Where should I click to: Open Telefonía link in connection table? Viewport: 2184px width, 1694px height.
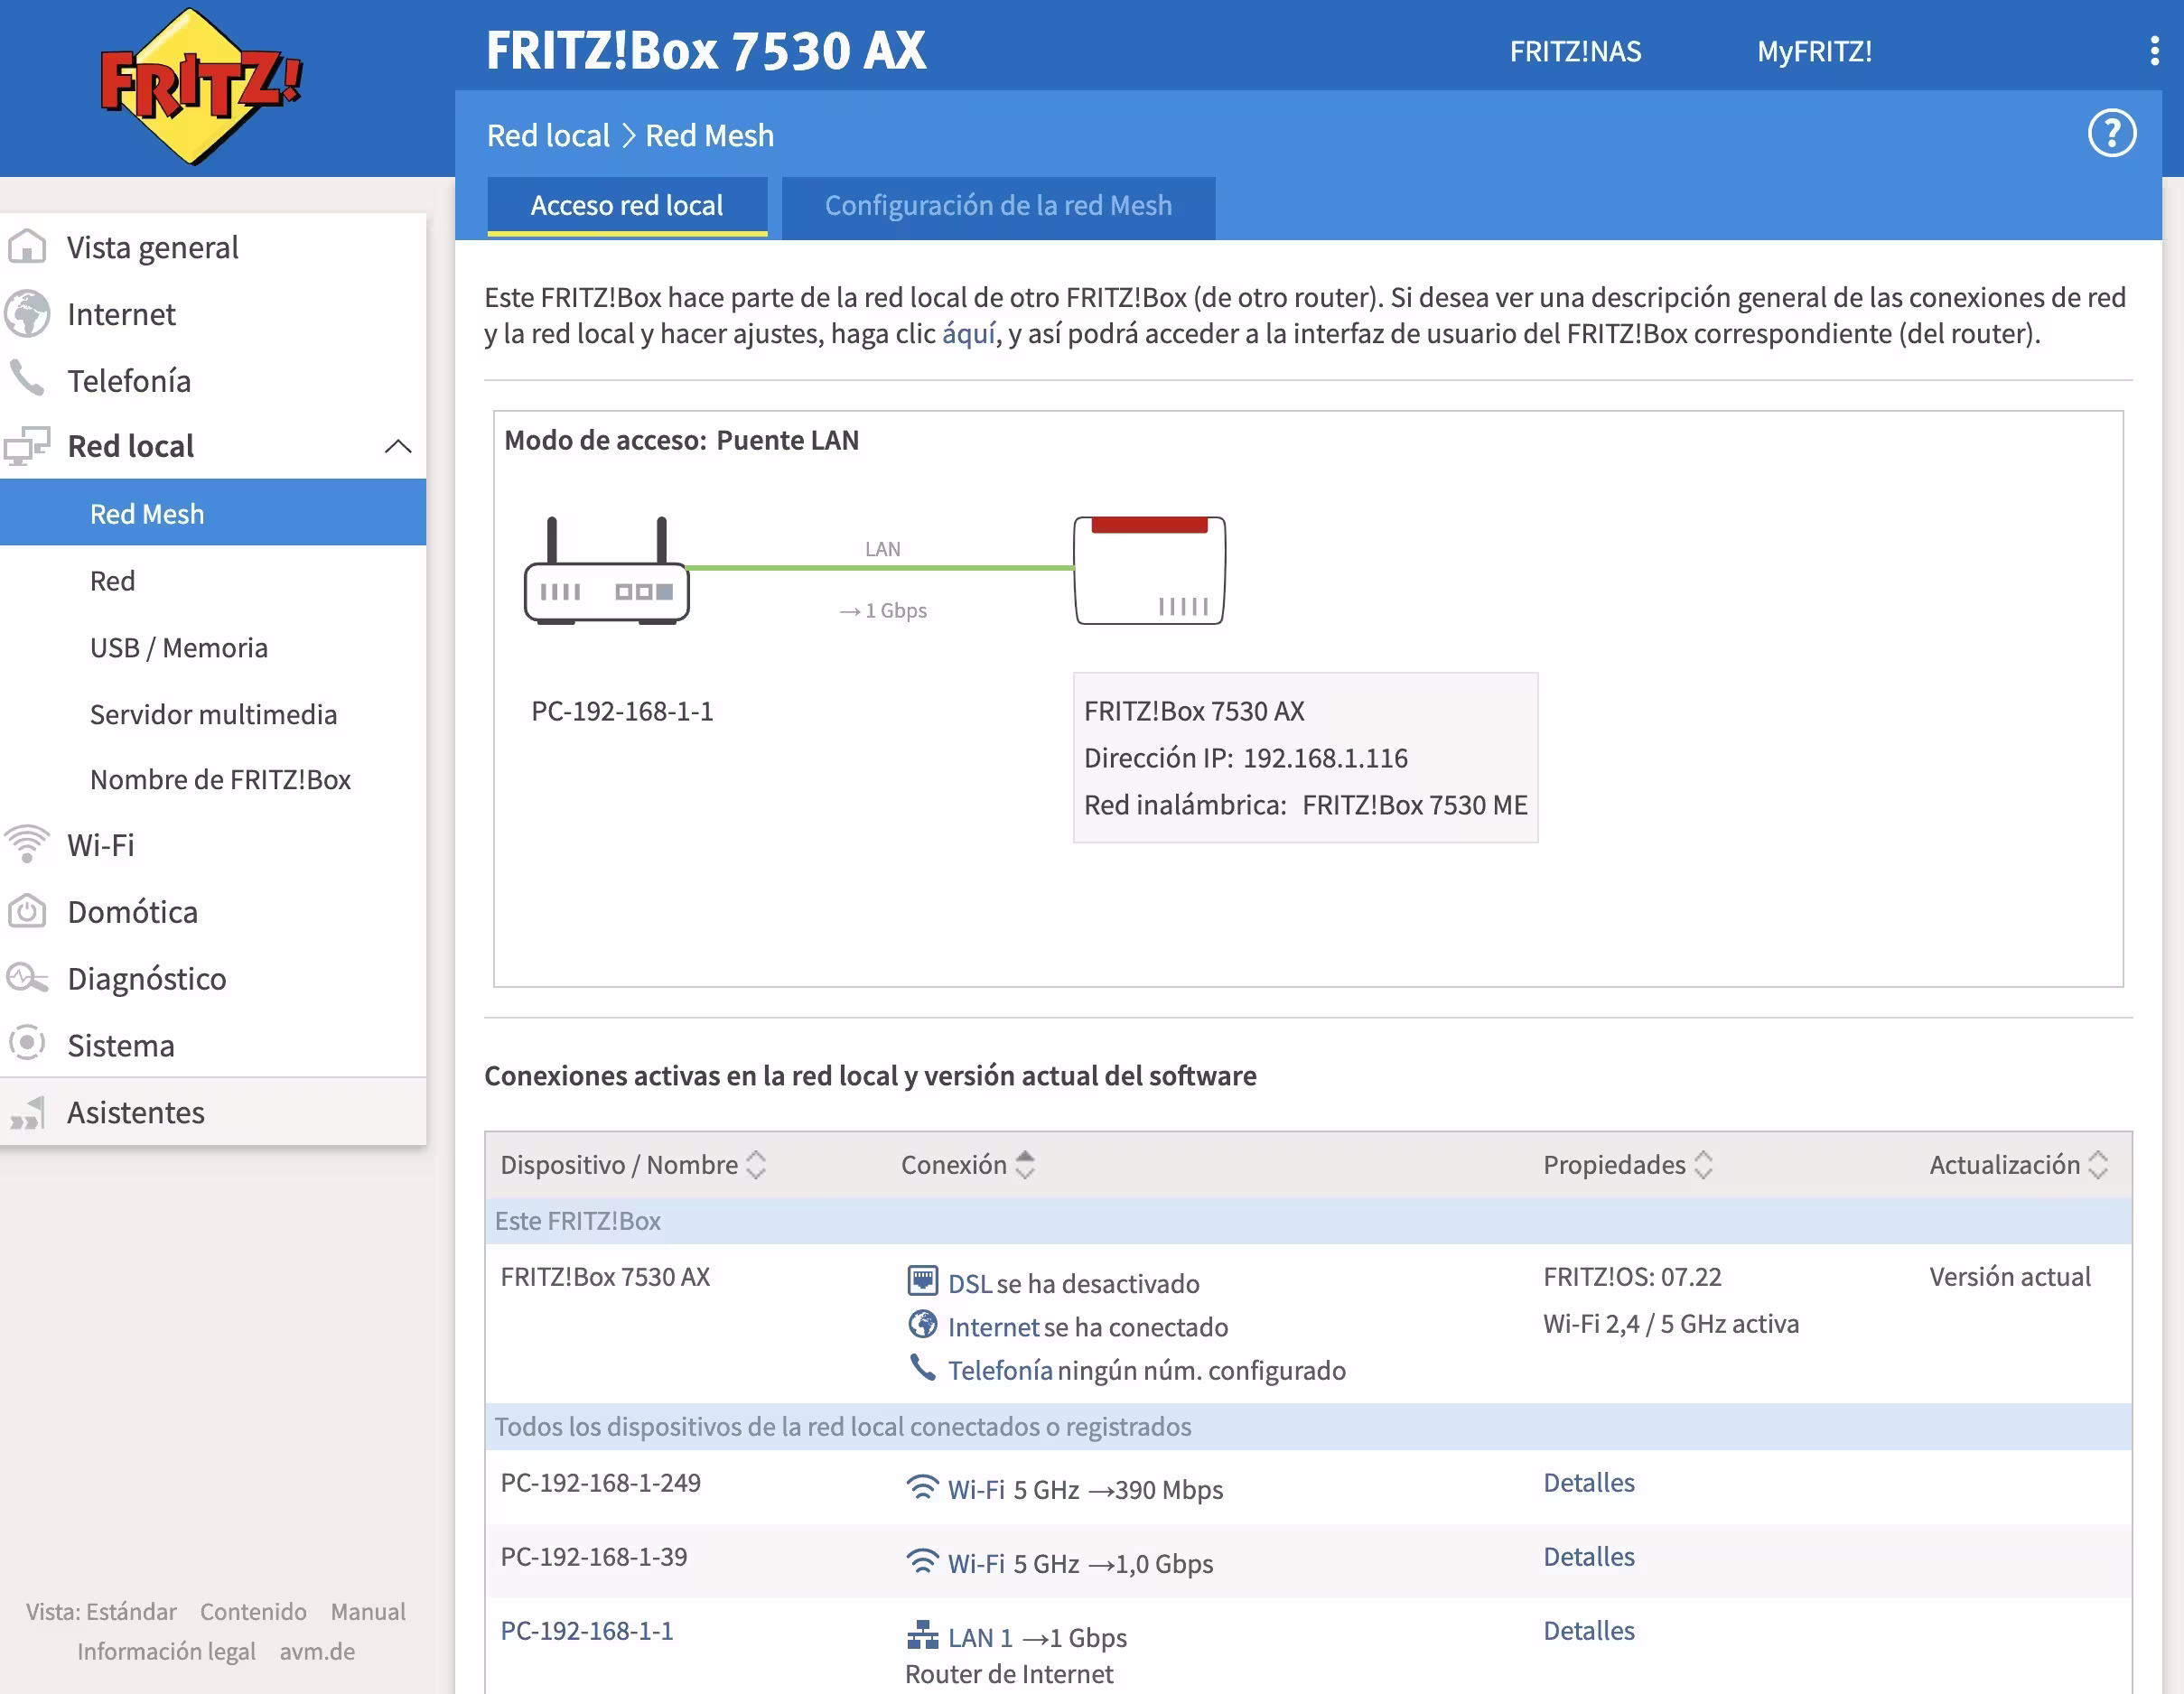(1000, 1370)
